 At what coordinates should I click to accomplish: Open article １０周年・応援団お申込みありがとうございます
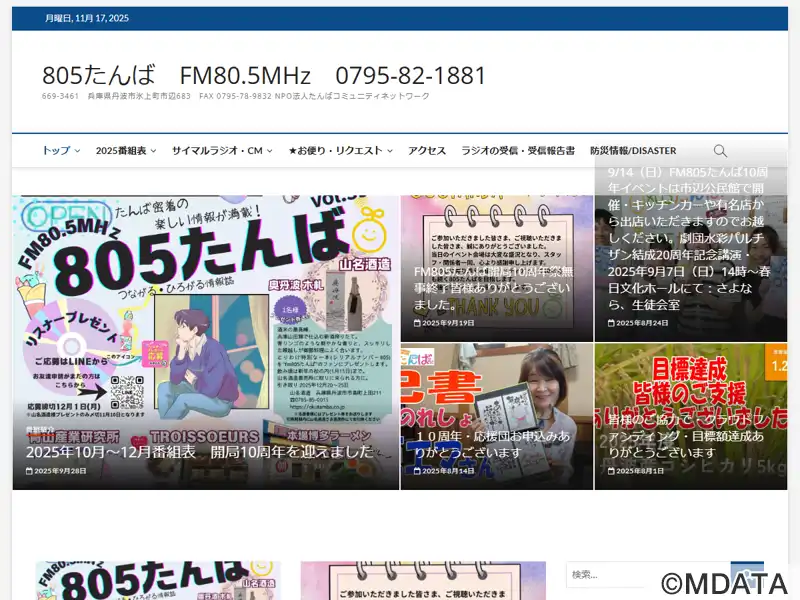tap(492, 444)
